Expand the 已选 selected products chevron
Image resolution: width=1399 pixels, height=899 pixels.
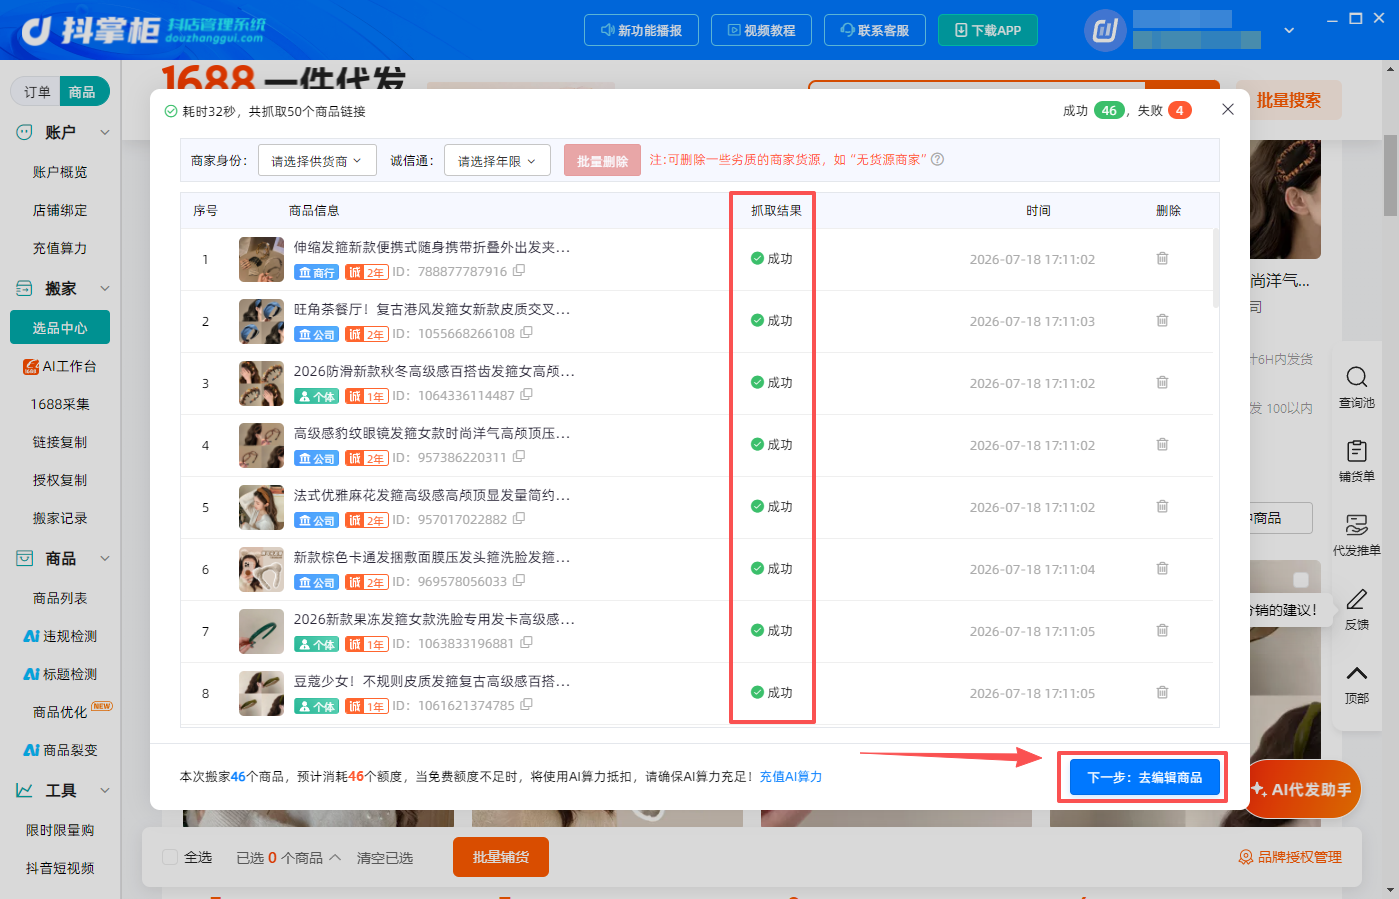335,857
